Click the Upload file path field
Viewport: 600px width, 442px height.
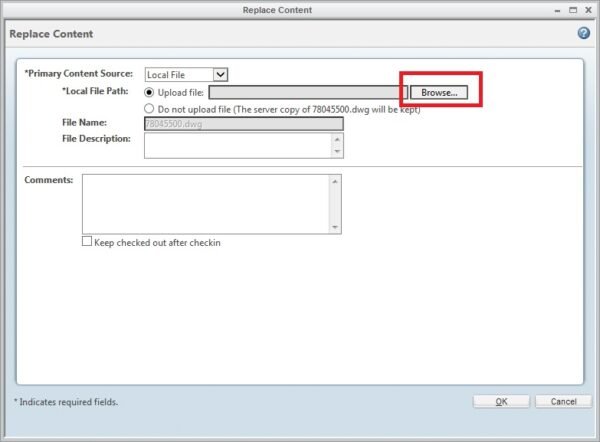(x=308, y=92)
